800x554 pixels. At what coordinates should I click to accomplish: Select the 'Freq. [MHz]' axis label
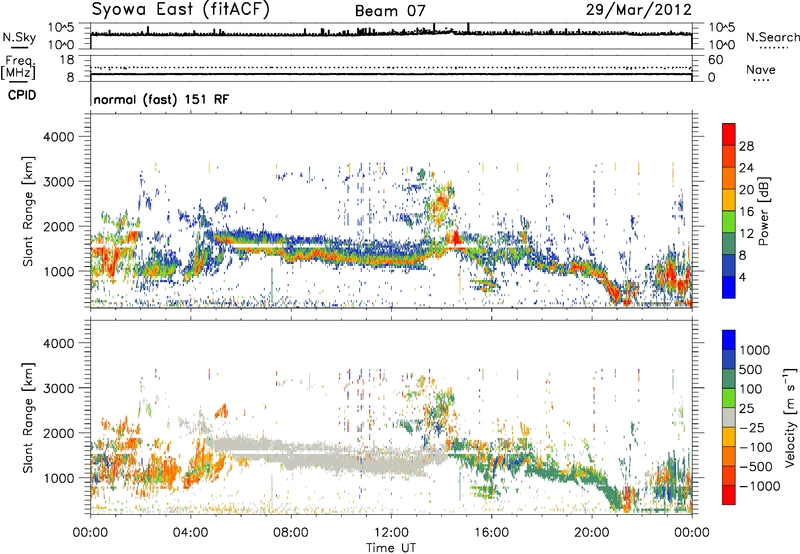coord(18,67)
